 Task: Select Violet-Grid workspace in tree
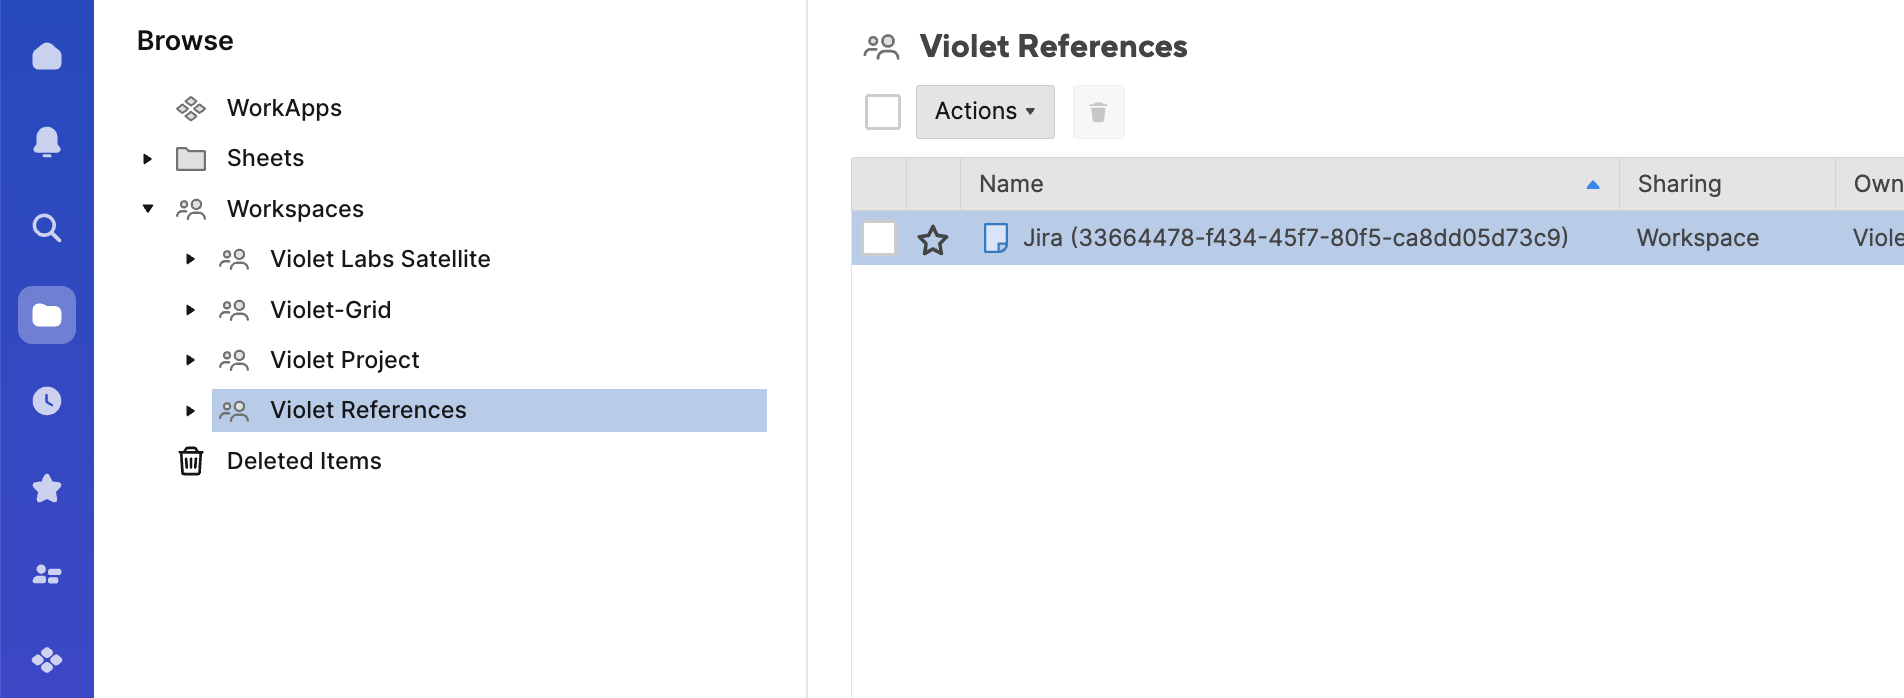[330, 310]
